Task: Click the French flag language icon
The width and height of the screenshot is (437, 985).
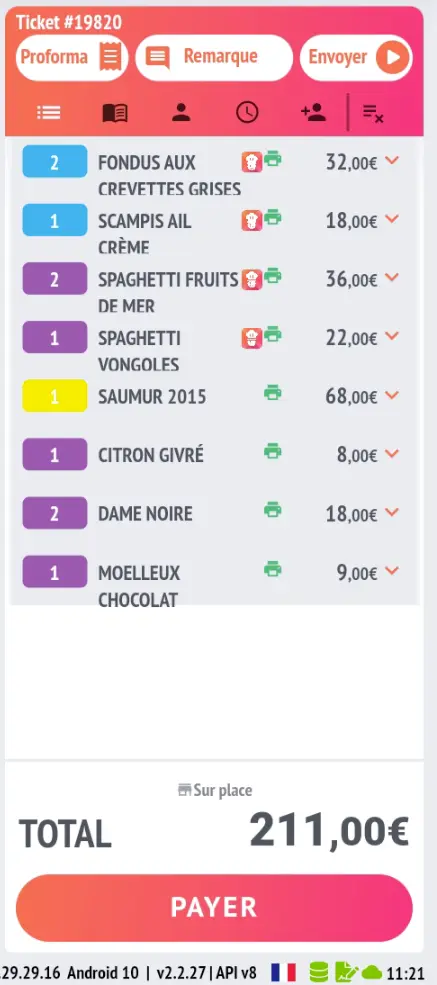Action: pos(283,972)
